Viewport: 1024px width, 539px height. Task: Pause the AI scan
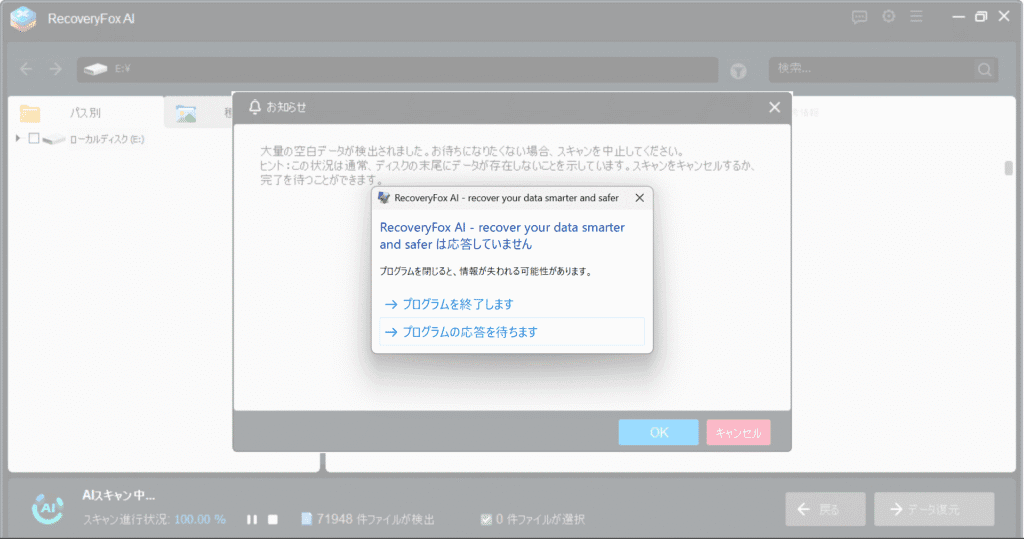click(251, 519)
